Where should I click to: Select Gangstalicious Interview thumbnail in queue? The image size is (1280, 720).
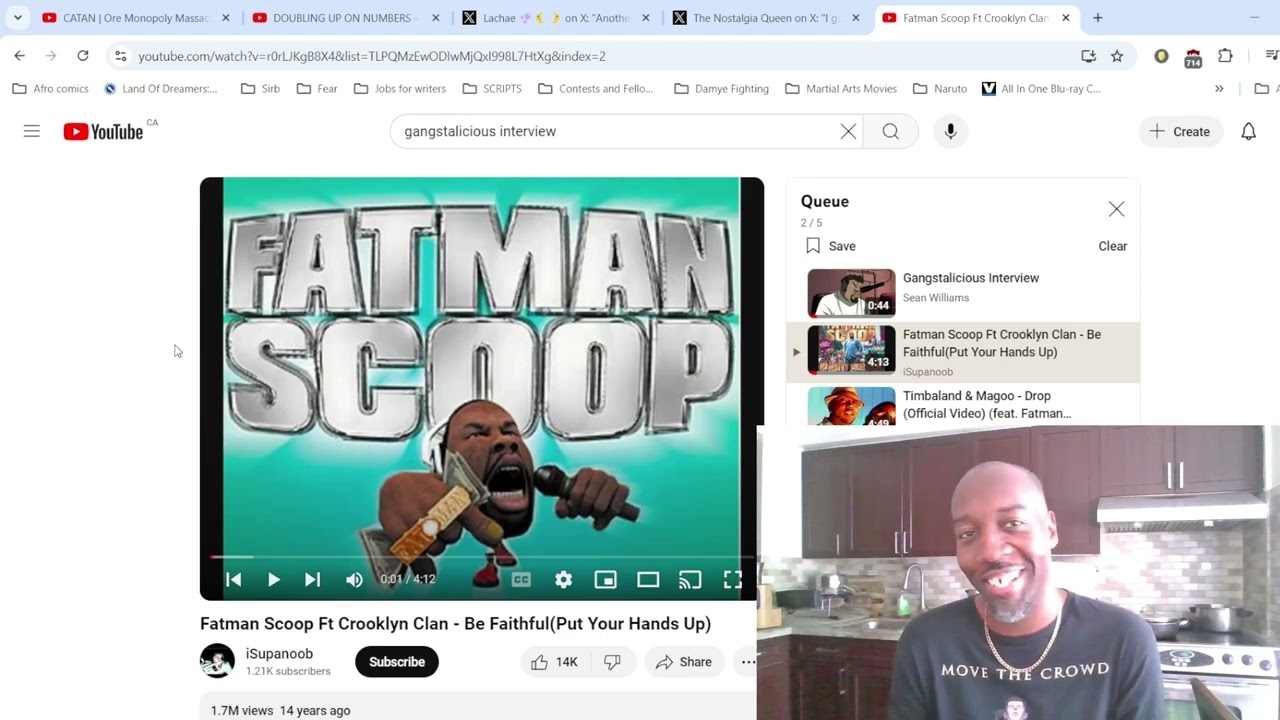(851, 292)
